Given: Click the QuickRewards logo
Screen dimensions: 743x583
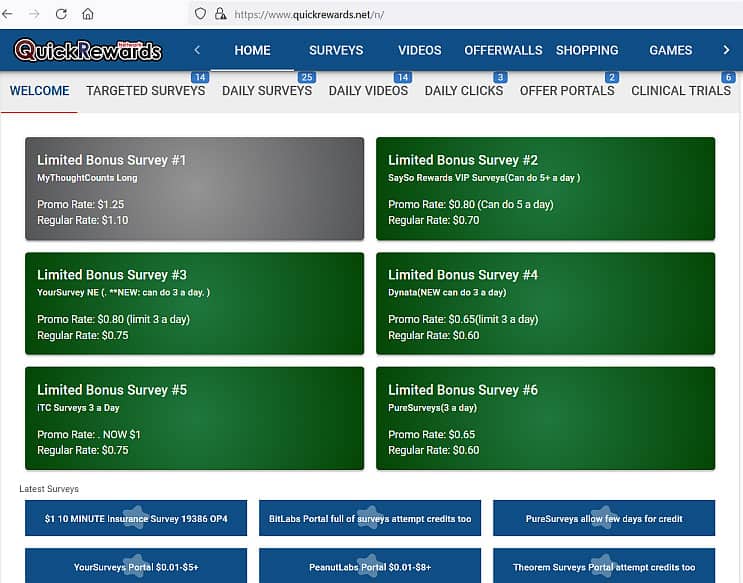Looking at the screenshot, I should tap(88, 50).
